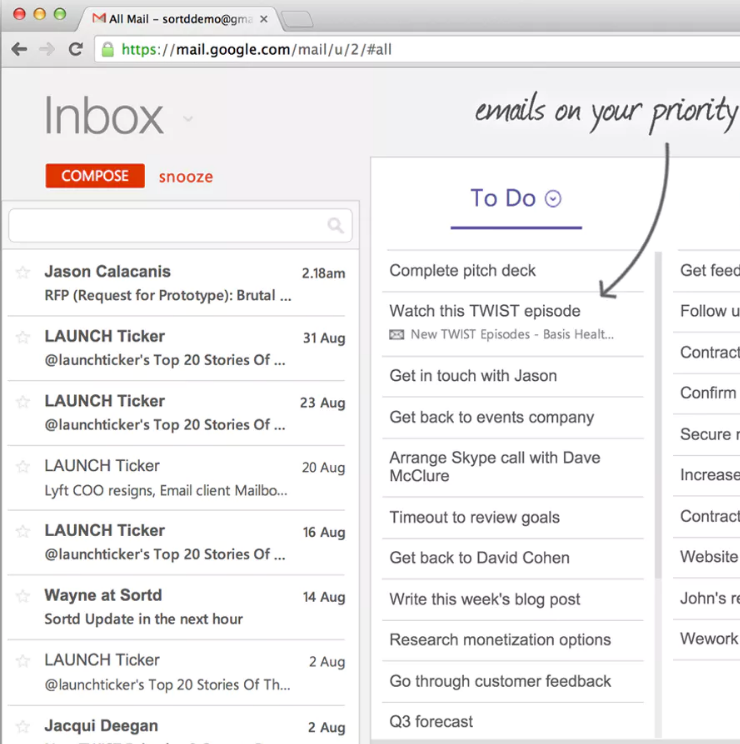Select Get in touch with Jason task
The height and width of the screenshot is (744, 740).
pos(513,376)
